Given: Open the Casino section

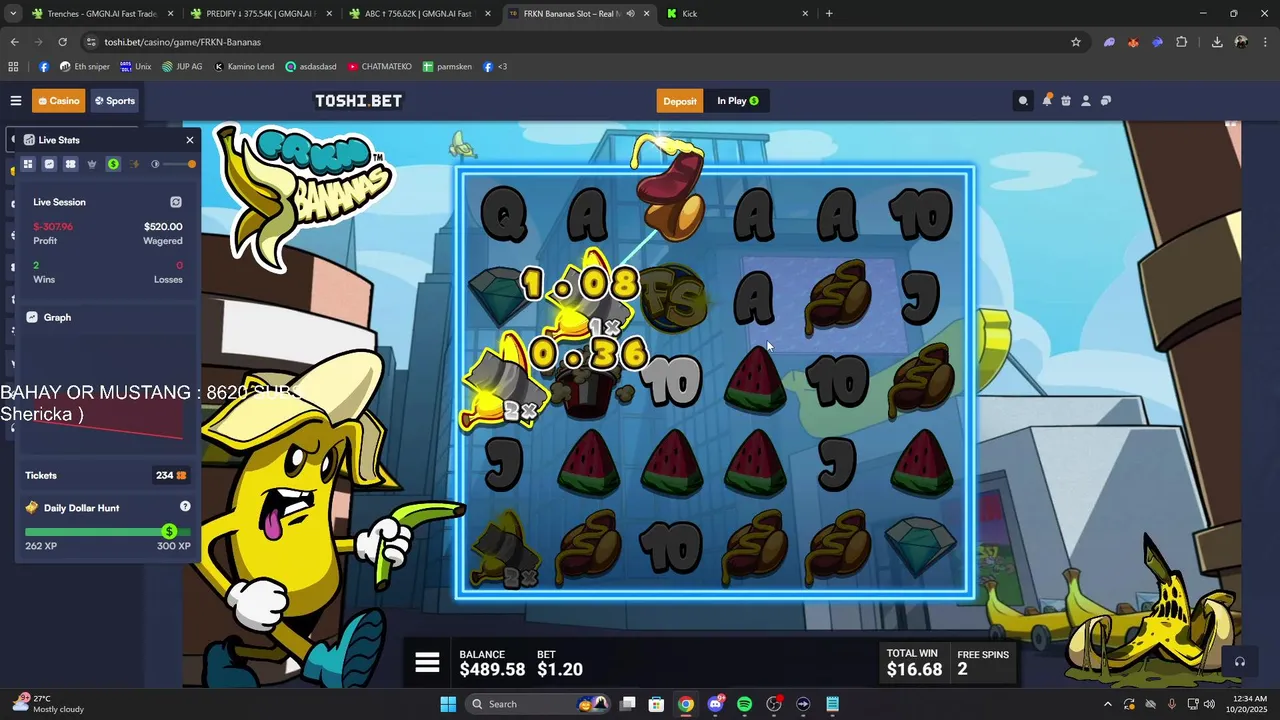Looking at the screenshot, I should 58,101.
